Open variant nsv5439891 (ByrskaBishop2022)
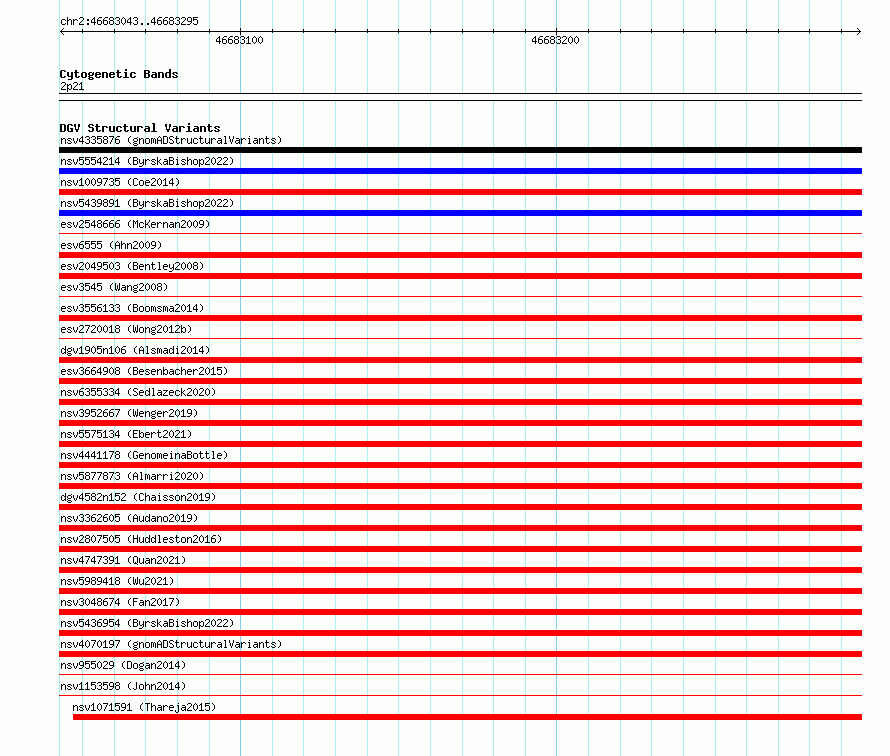The height and width of the screenshot is (756, 890). pyautogui.click(x=147, y=203)
